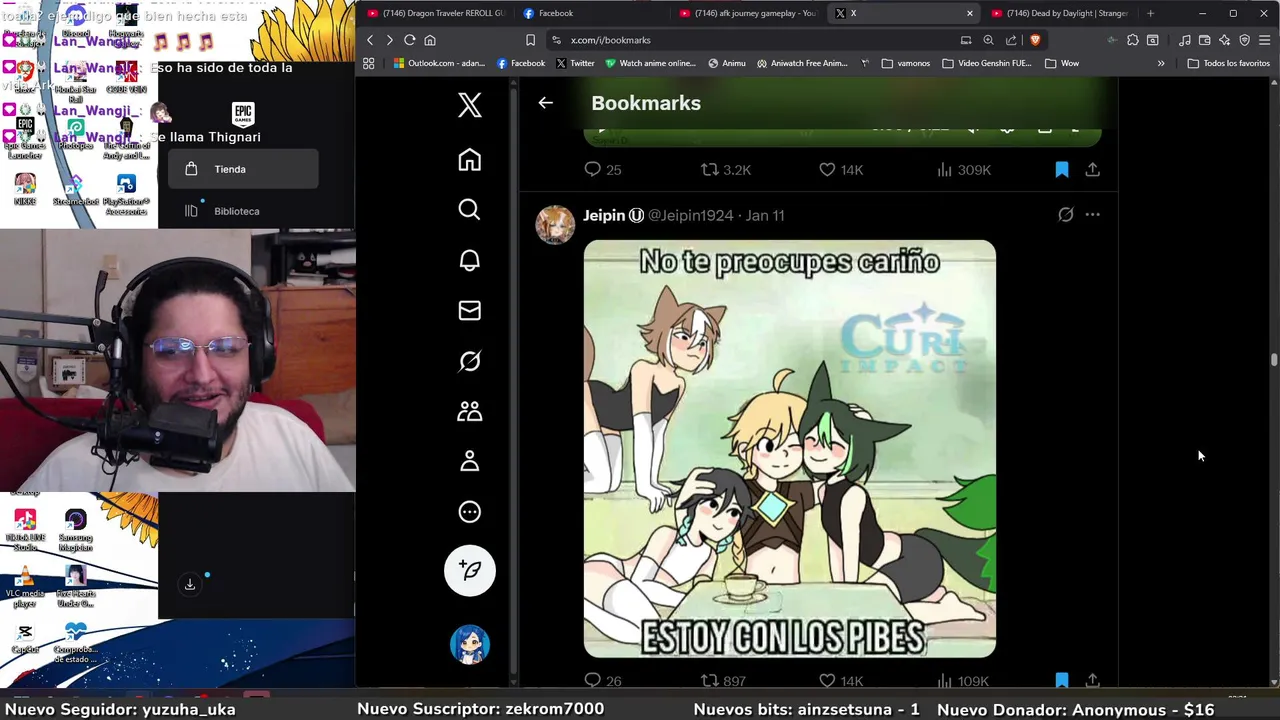Reply to Jeipin post with 26 comments

(x=602, y=680)
